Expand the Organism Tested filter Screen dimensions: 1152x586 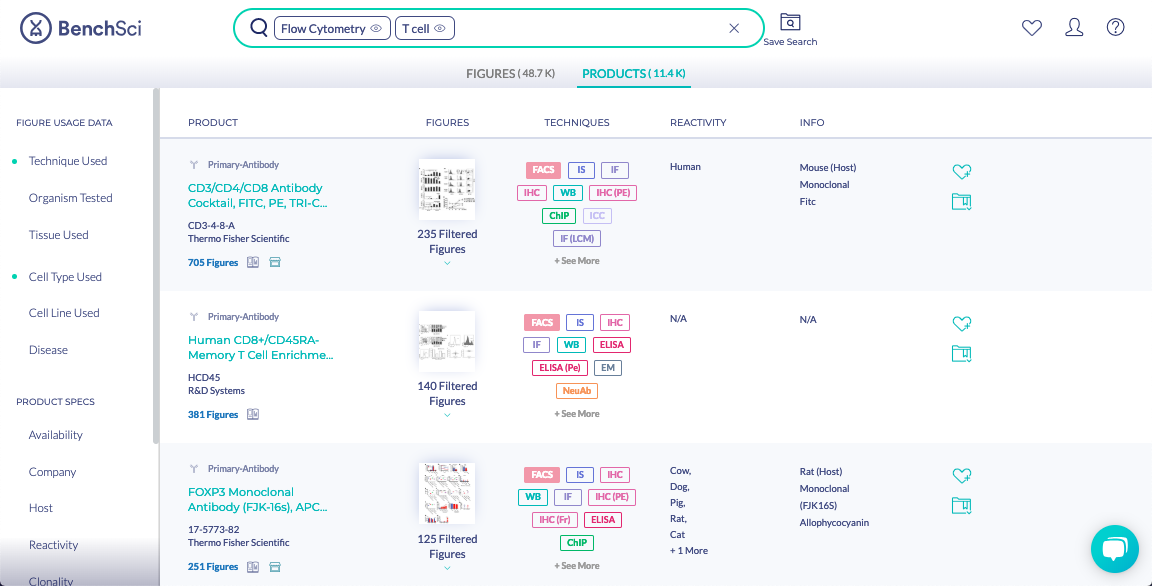click(x=71, y=198)
